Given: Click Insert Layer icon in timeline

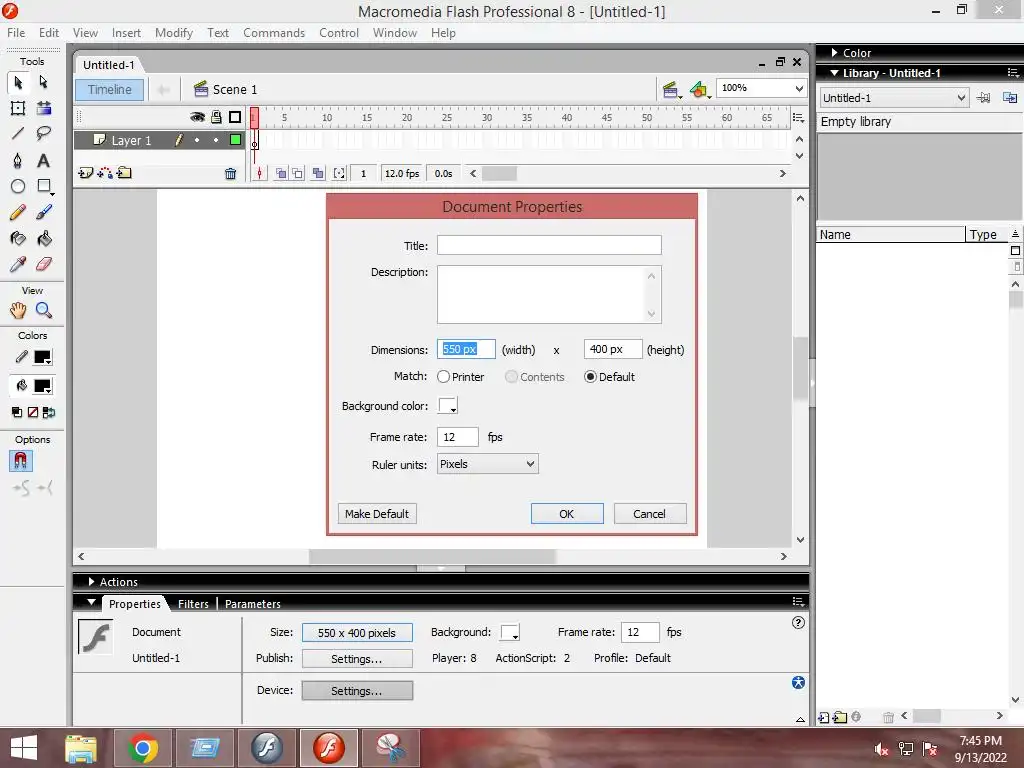Looking at the screenshot, I should tap(86, 173).
